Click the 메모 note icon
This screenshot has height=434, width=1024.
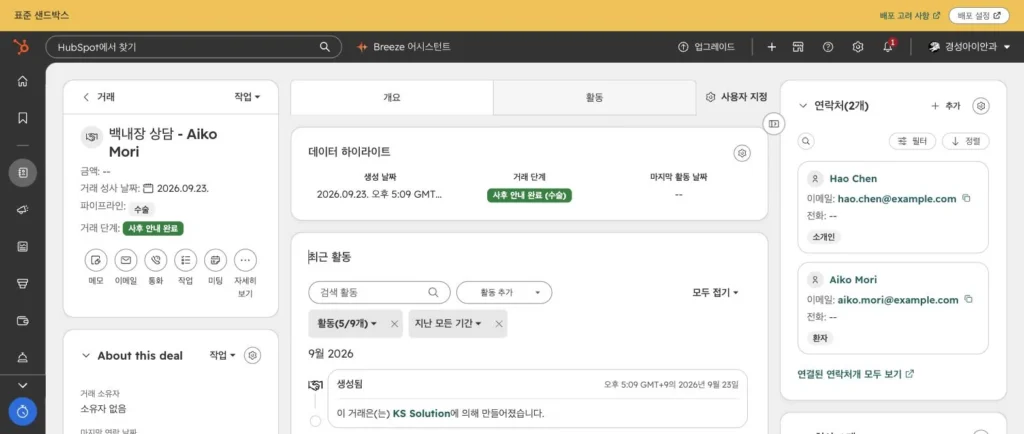click(x=96, y=260)
